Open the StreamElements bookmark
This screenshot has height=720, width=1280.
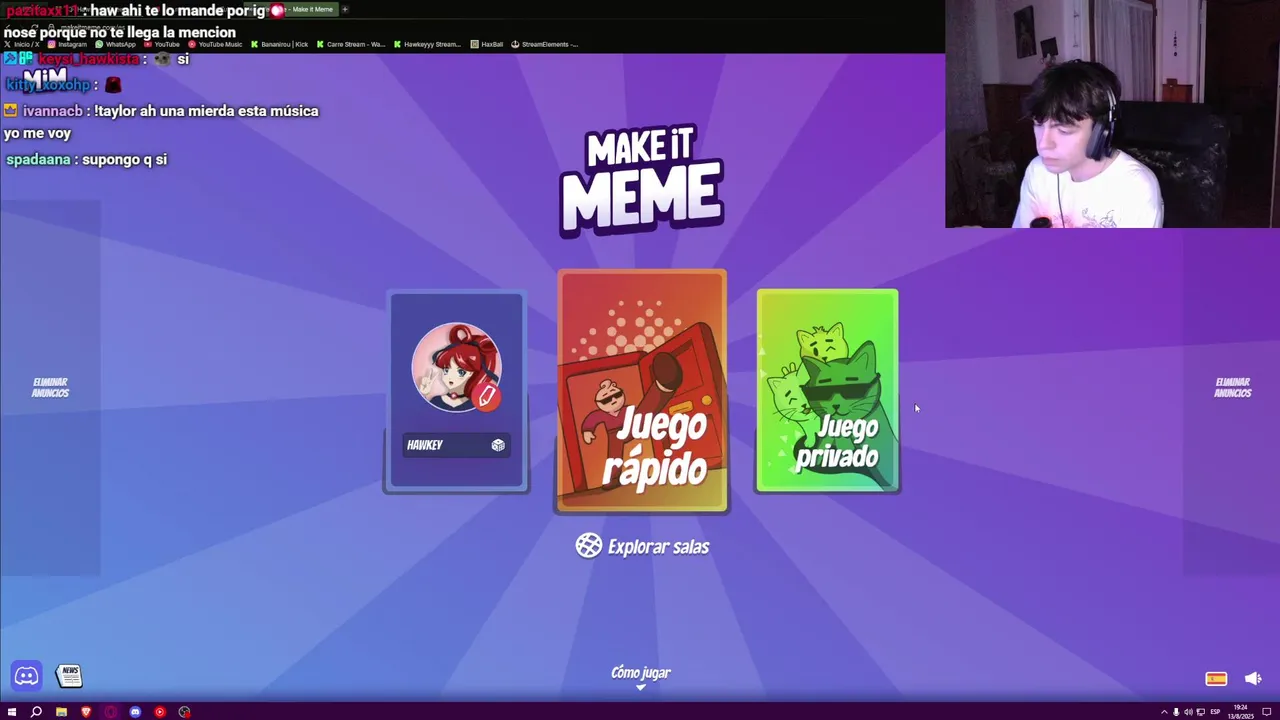(545, 44)
